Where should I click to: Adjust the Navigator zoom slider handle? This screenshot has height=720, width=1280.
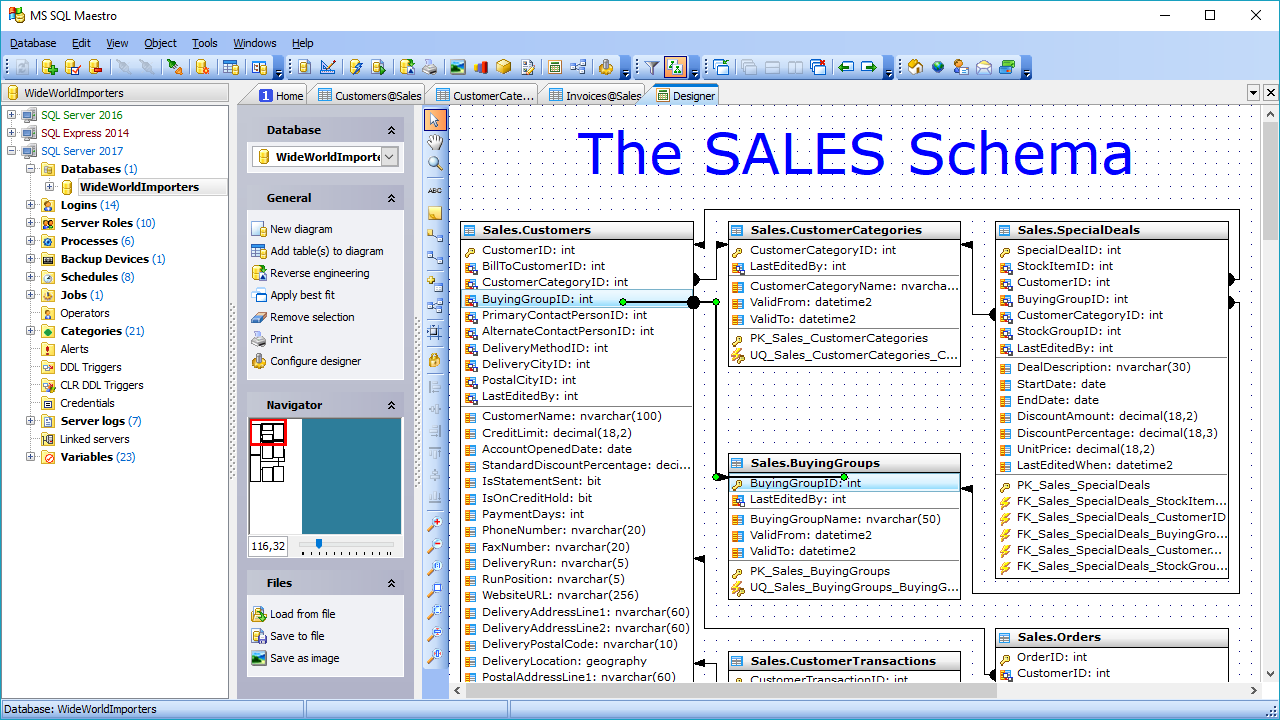[318, 545]
